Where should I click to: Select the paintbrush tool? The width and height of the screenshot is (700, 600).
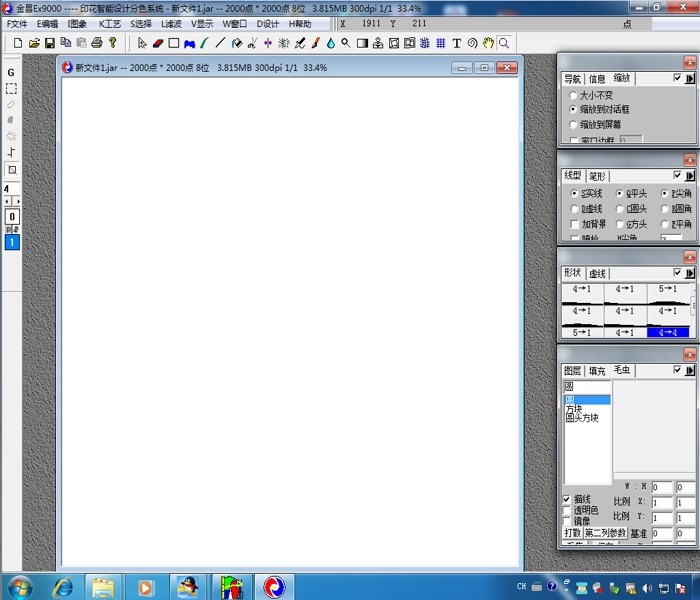(x=315, y=43)
